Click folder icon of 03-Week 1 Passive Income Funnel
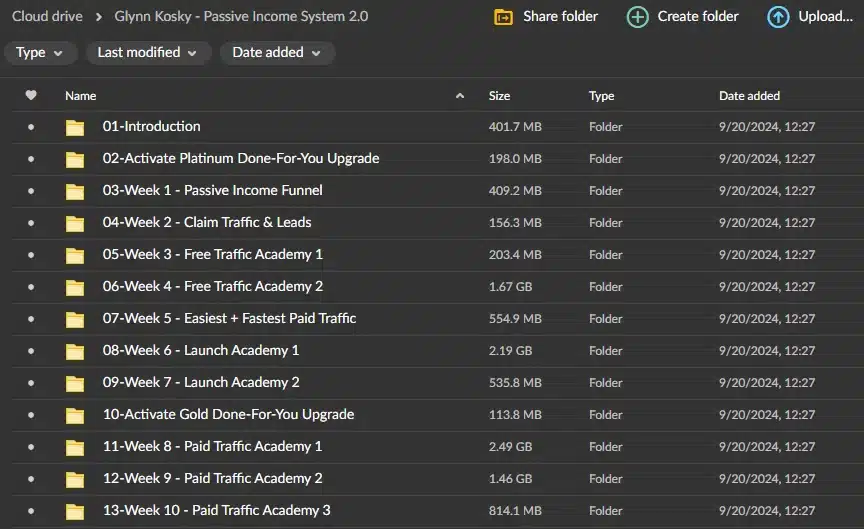Screen dimensions: 864x529 click(75, 191)
